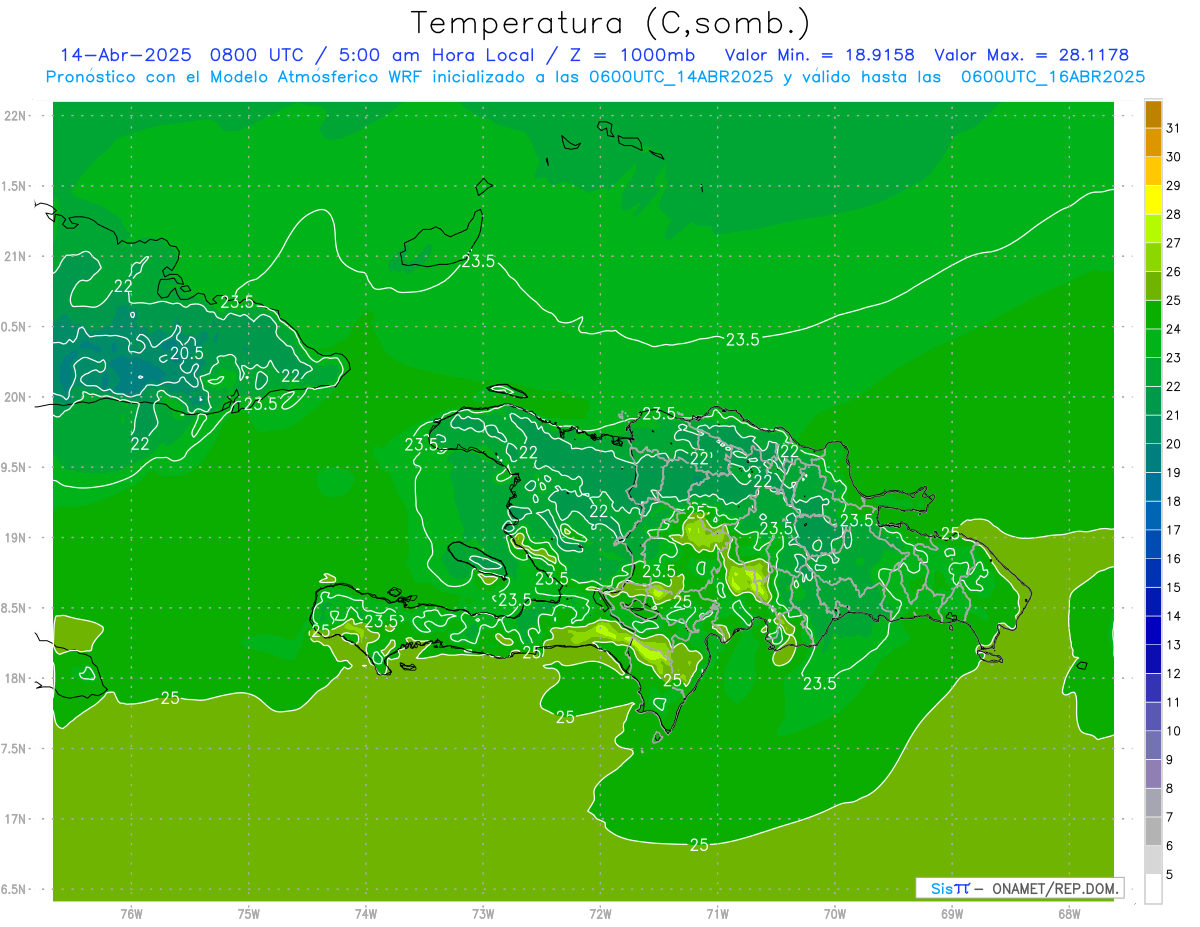Click the "71W" longitude axis label
The image size is (1200, 927).
tap(717, 914)
